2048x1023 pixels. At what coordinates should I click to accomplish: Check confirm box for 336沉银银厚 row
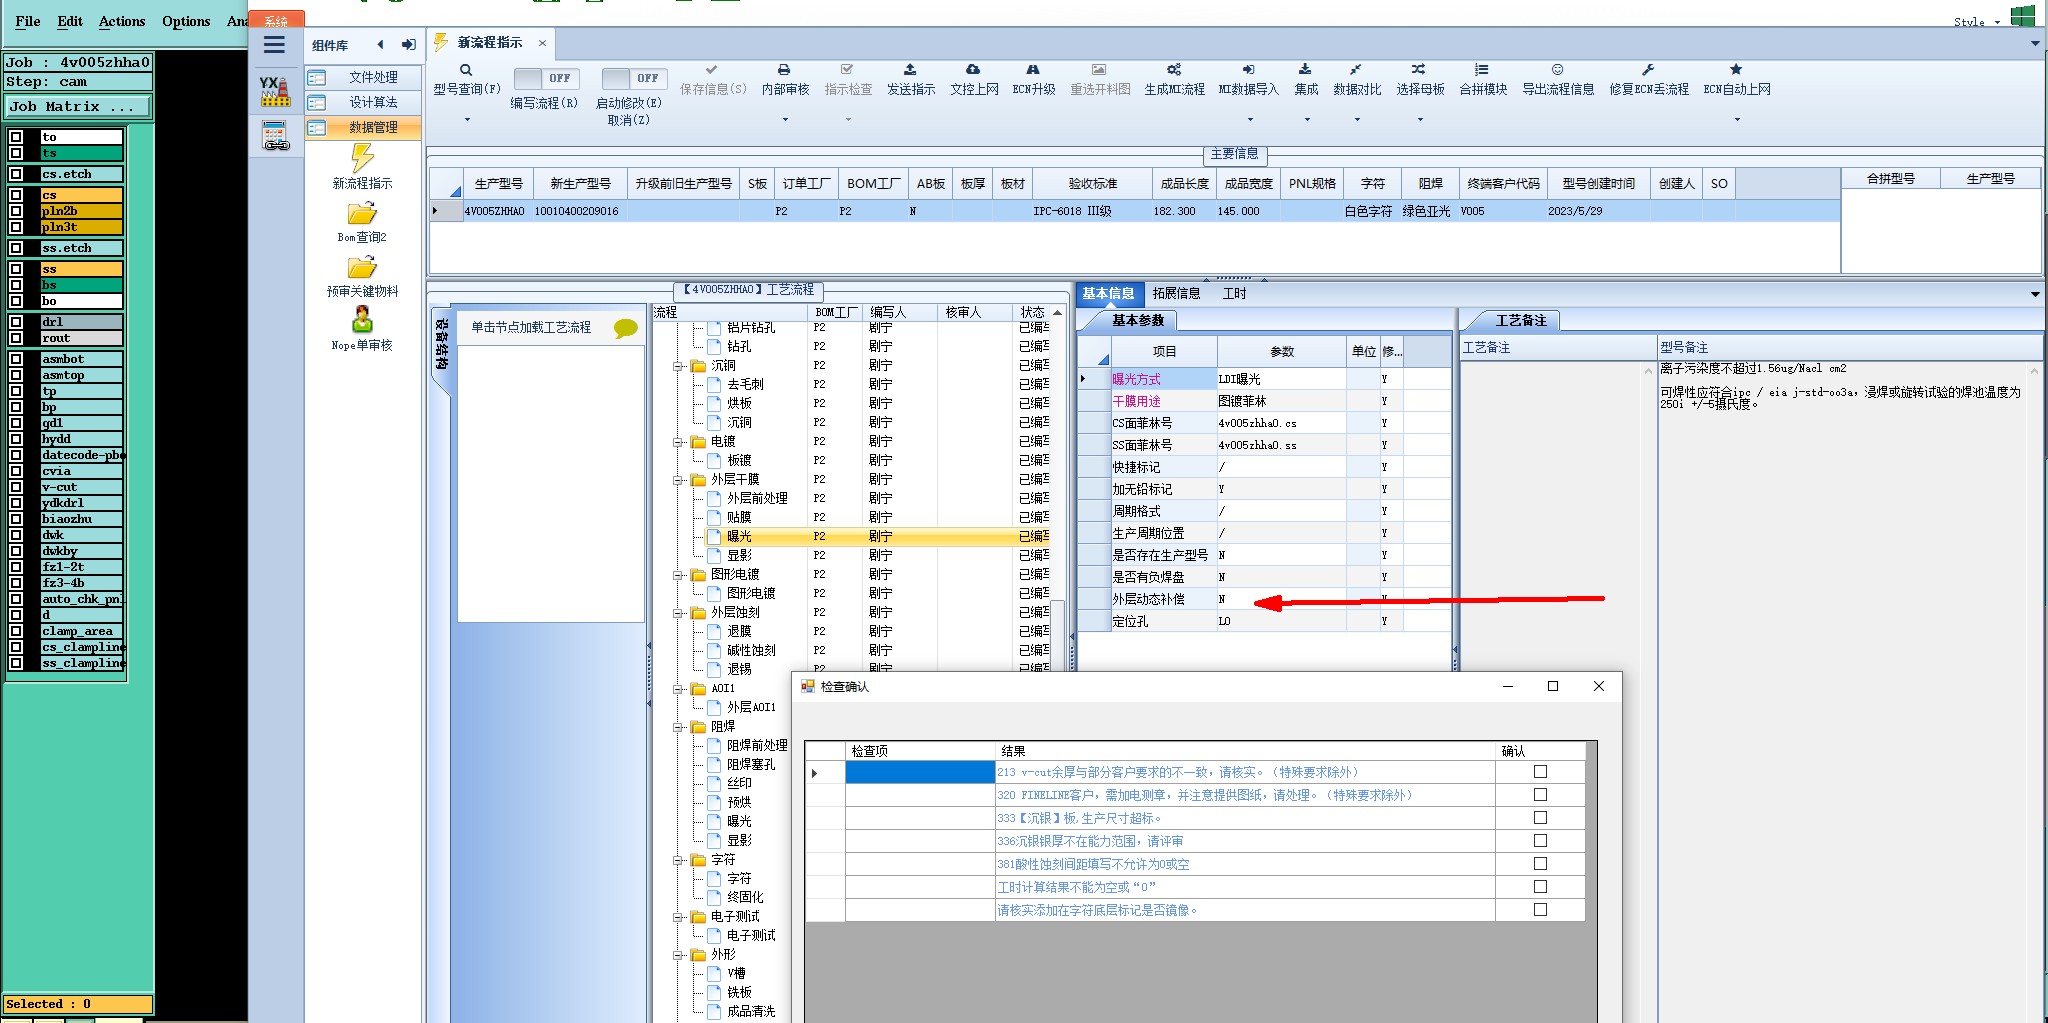(x=1540, y=841)
